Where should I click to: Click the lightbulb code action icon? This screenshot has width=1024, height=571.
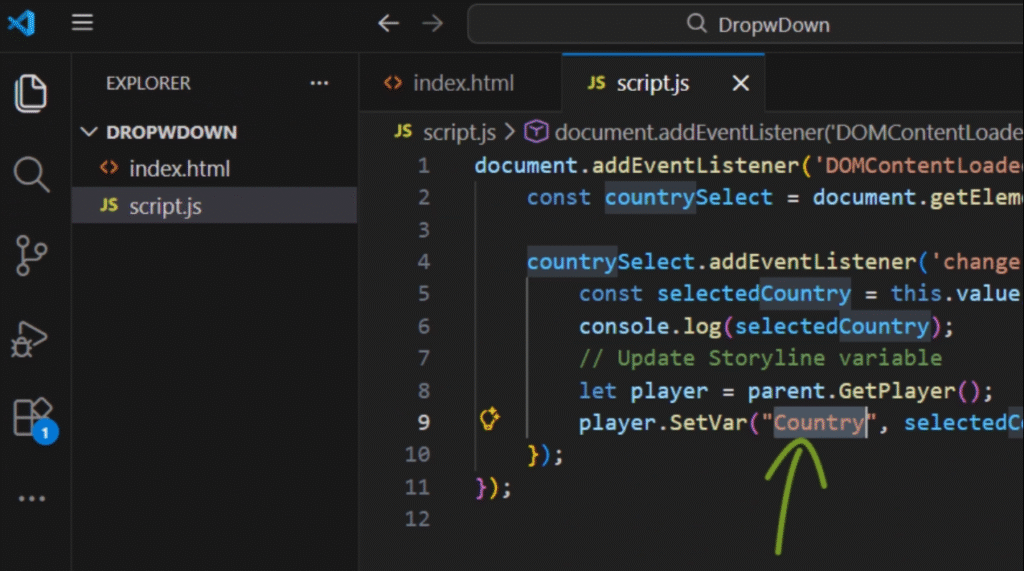pos(489,420)
